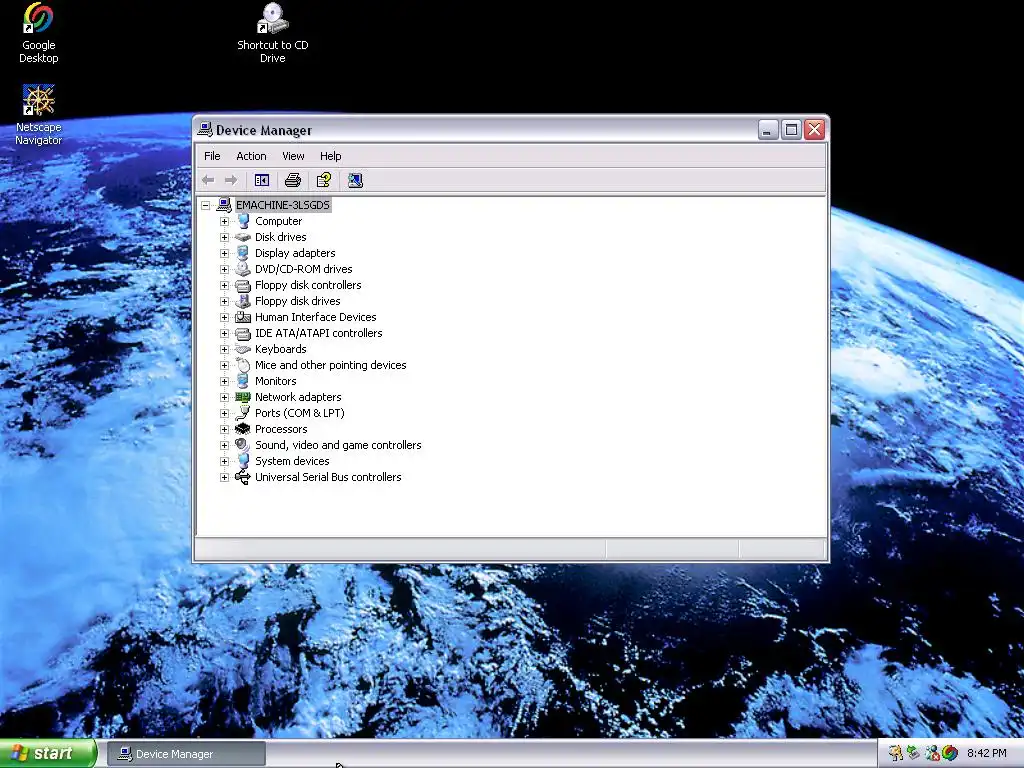Click the Forward arrow toolbar icon
Screen dimensions: 1024x768
[231, 180]
